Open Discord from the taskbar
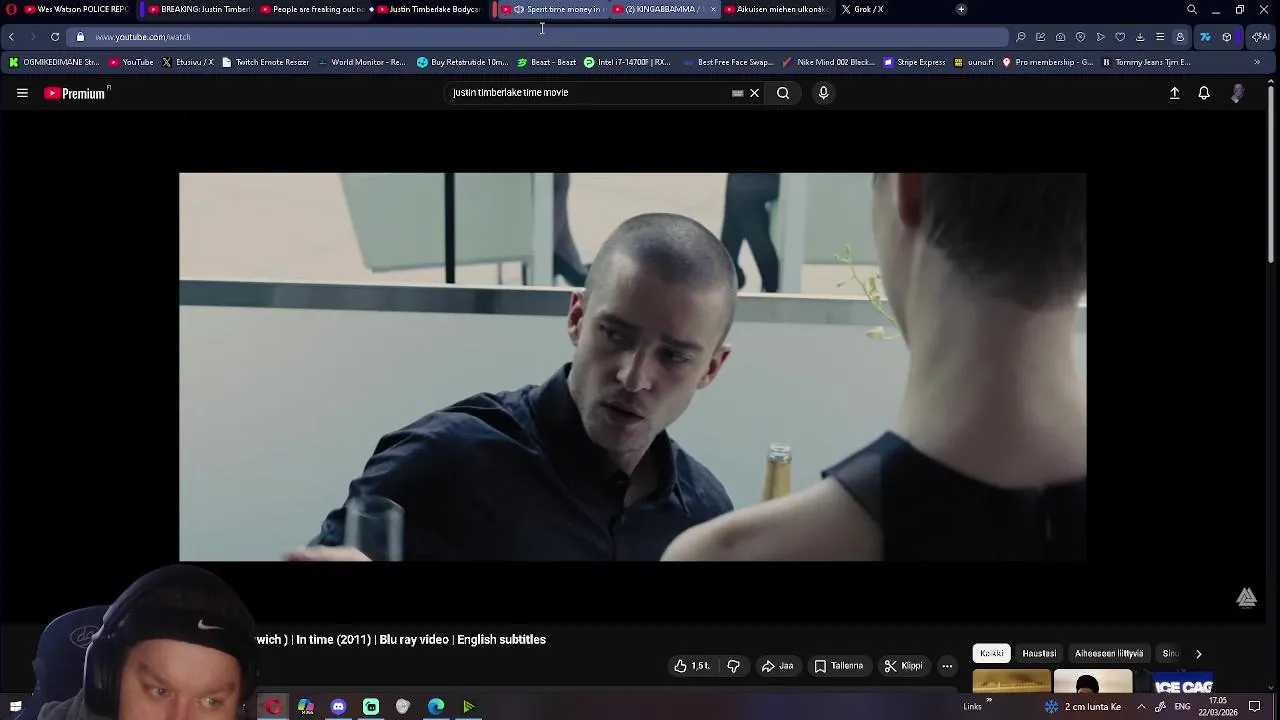The image size is (1280, 720). [x=338, y=707]
